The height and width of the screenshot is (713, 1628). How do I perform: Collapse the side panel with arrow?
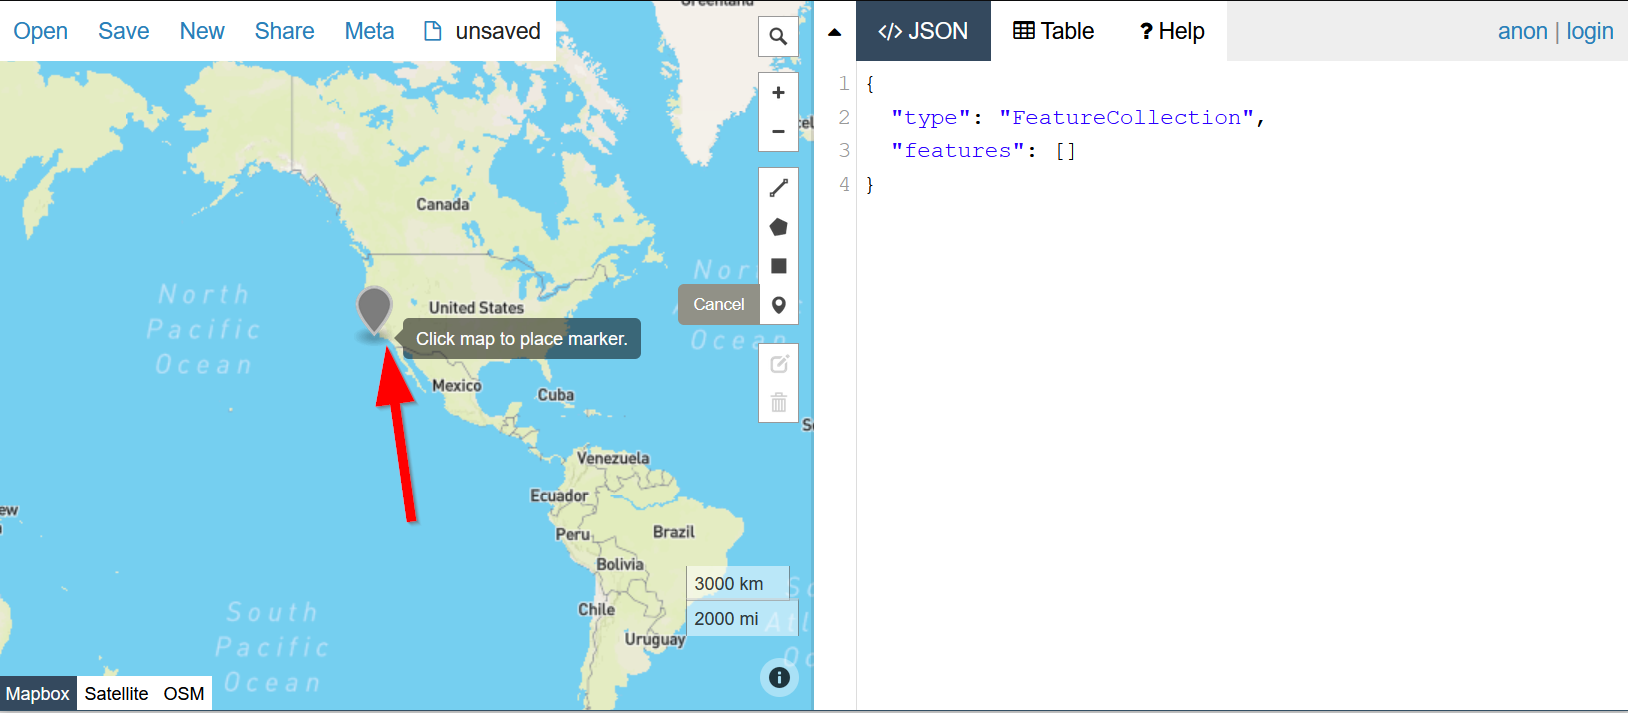(835, 32)
